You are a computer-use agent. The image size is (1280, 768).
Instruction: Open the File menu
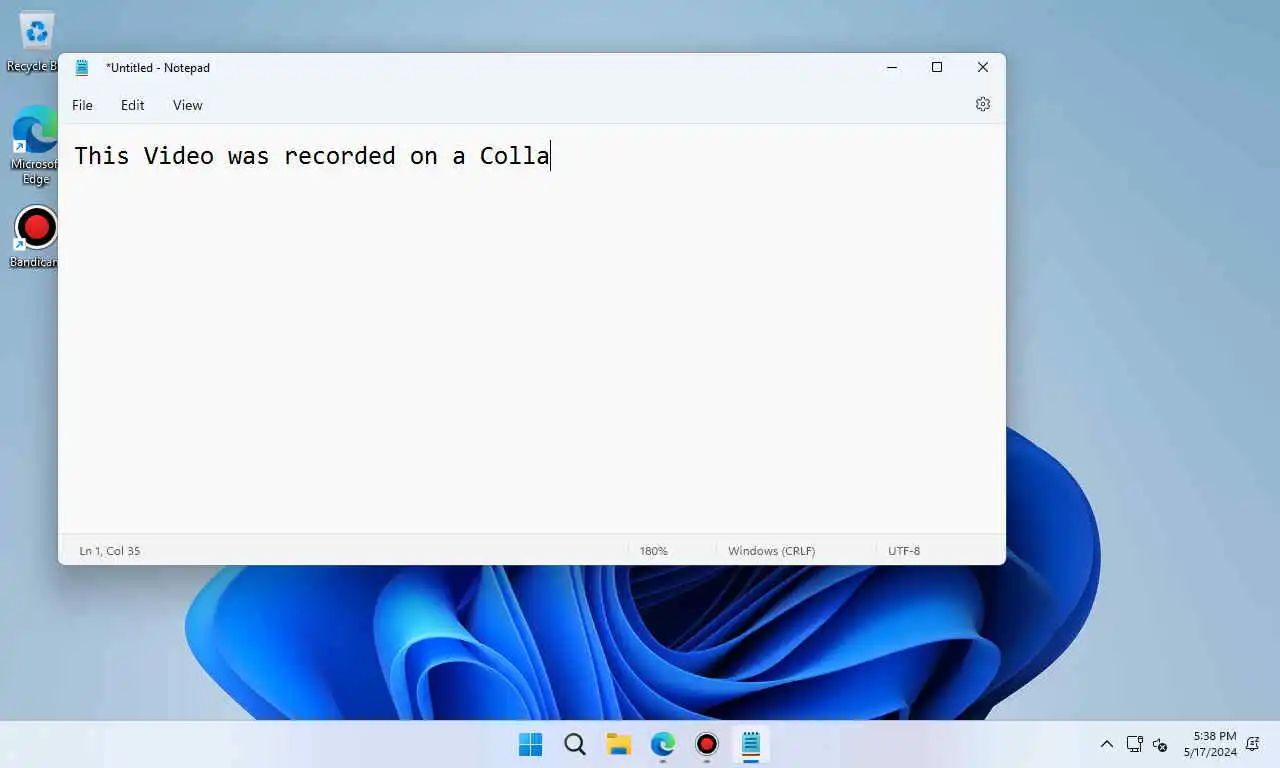(82, 105)
